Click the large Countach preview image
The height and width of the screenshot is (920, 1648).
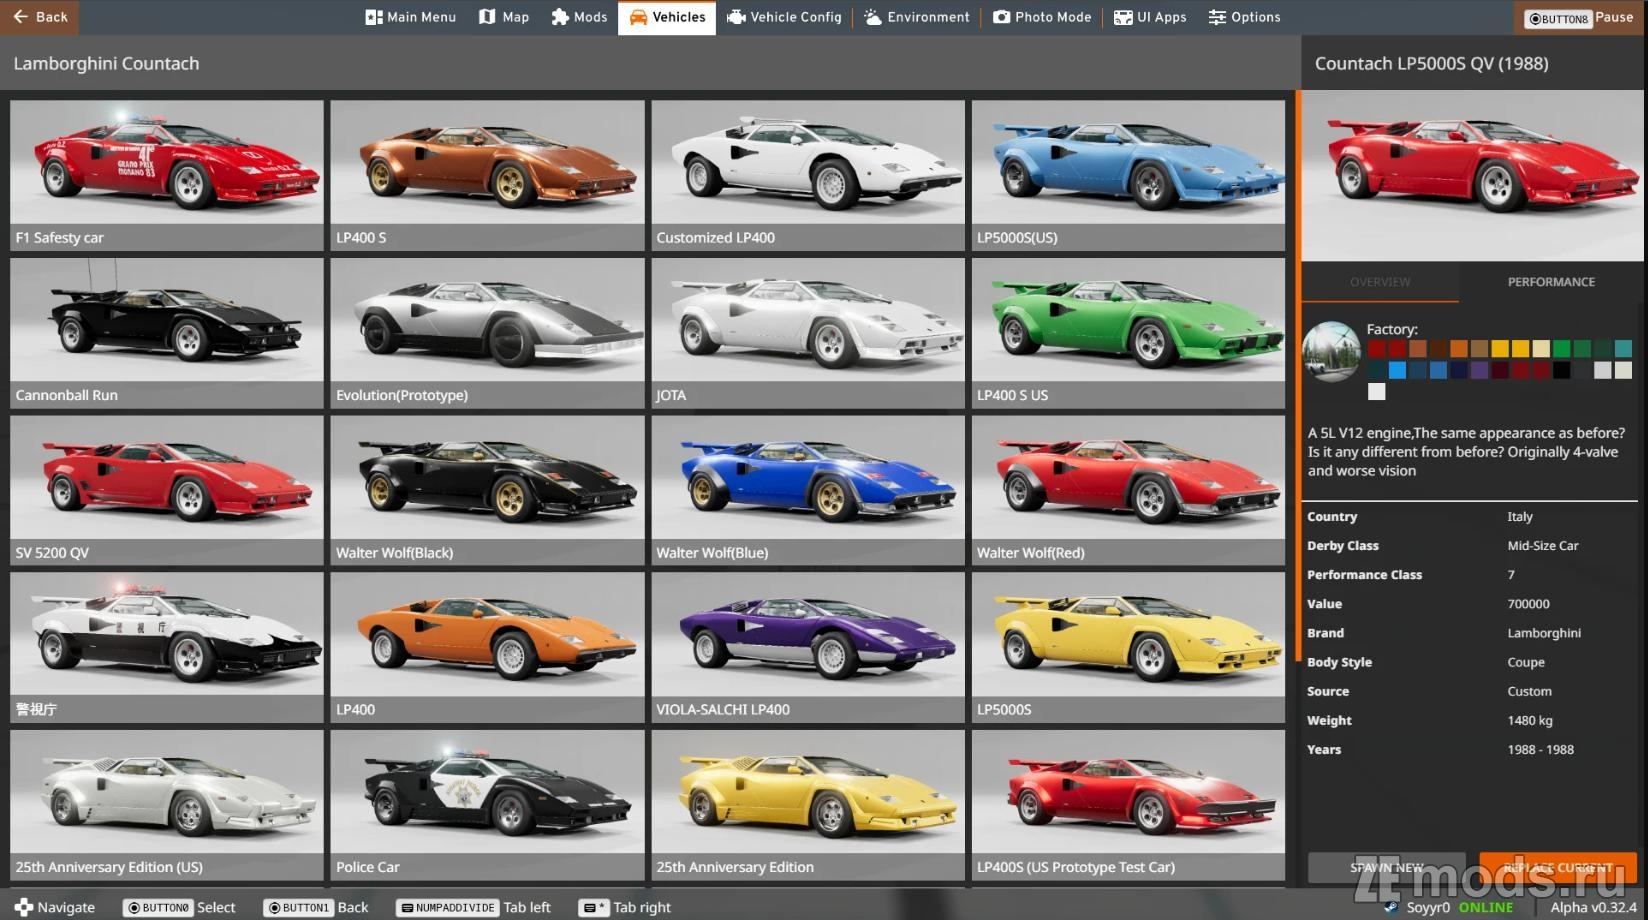coord(1474,176)
